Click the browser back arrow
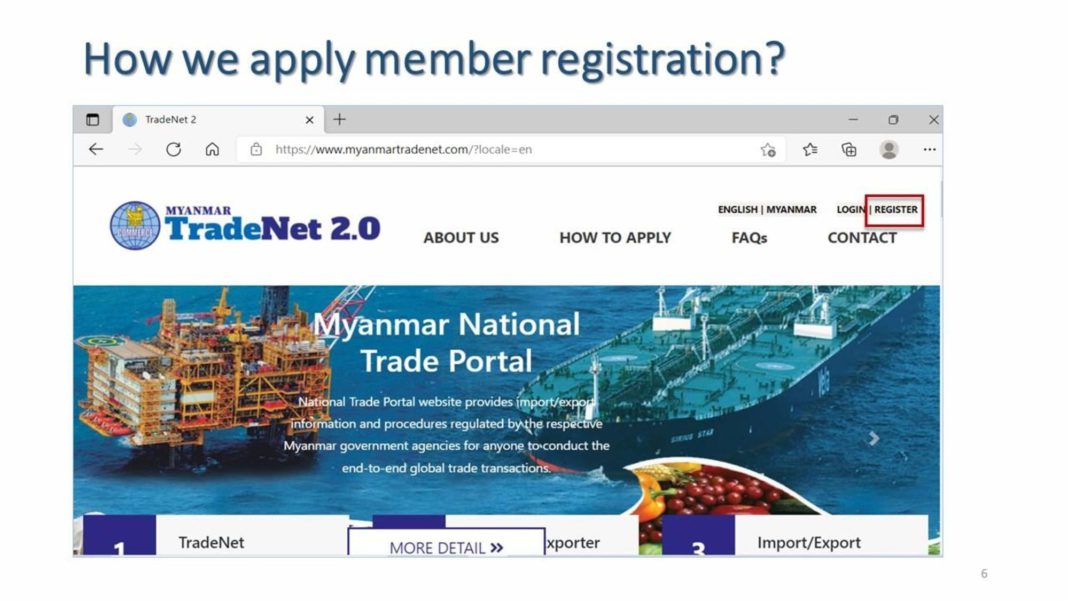 point(96,149)
